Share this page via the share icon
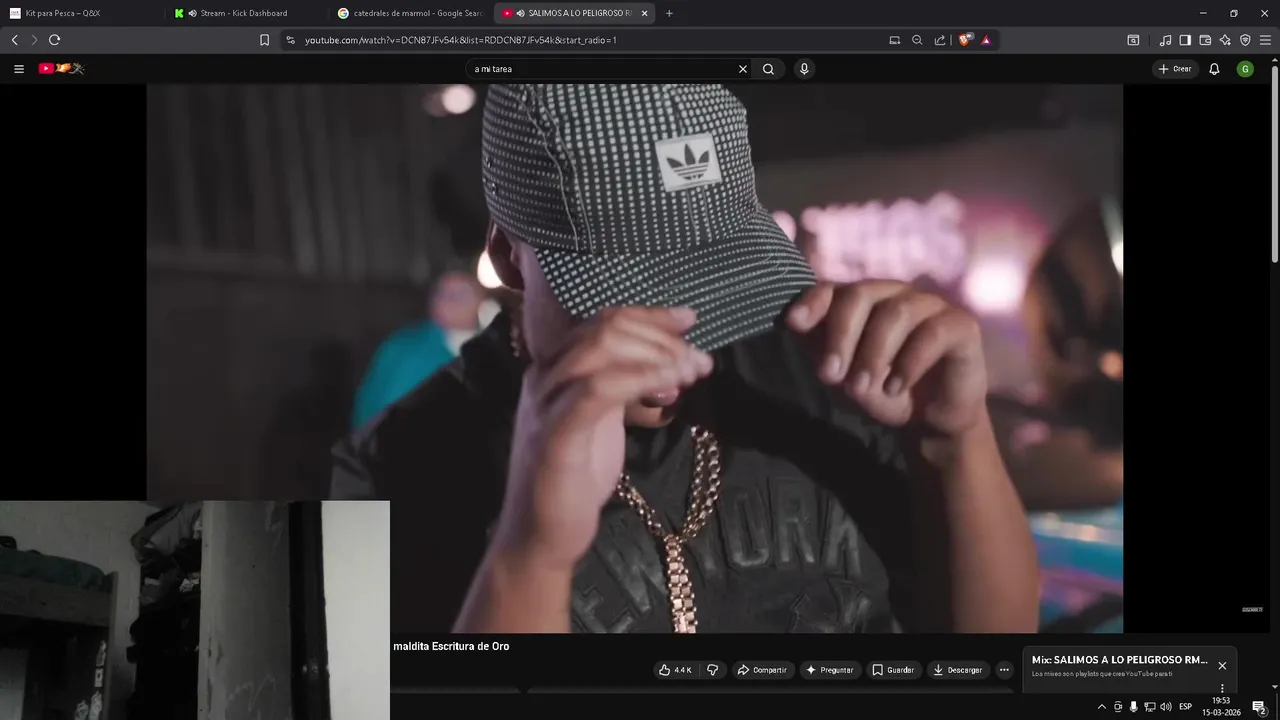Screen dimensions: 1280x720 (x=939, y=40)
